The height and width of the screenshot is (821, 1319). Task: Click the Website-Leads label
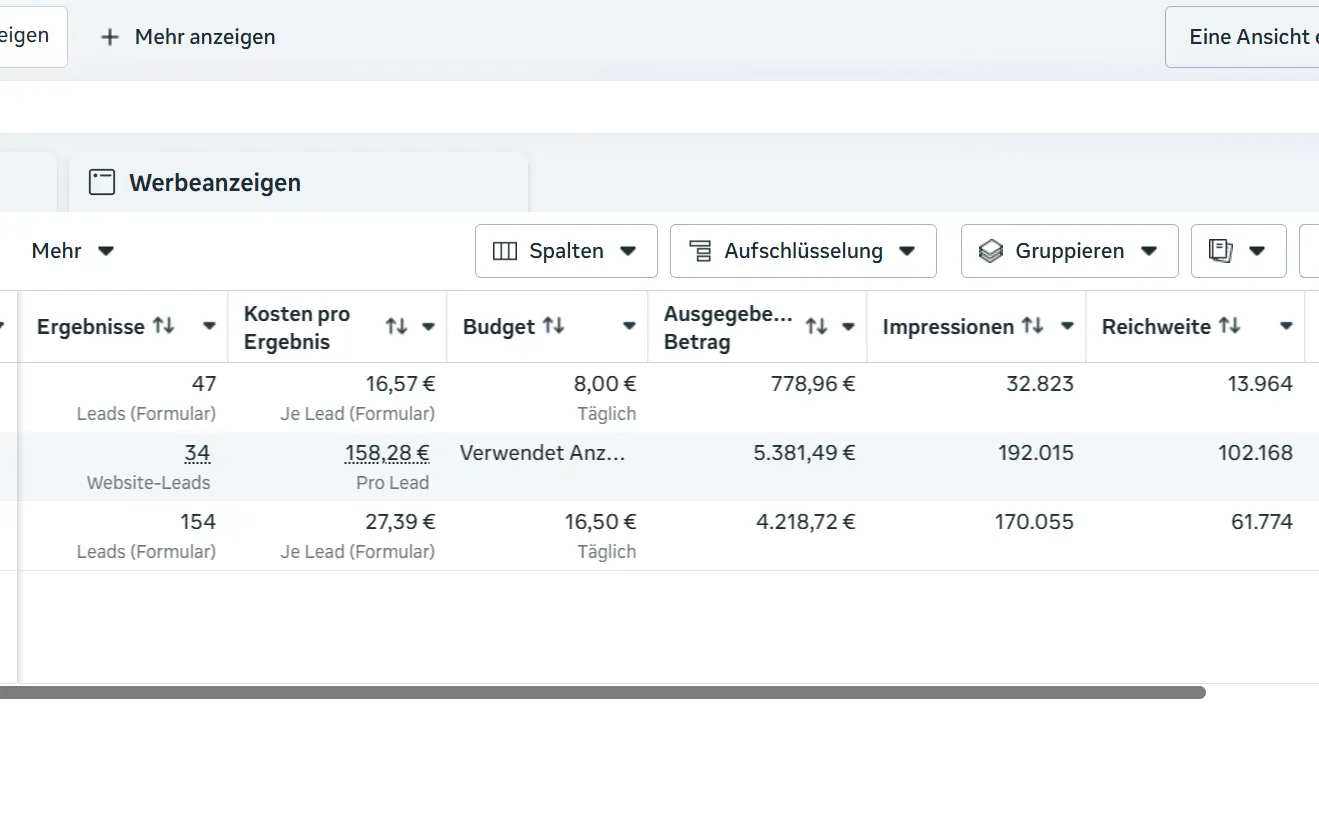149,483
